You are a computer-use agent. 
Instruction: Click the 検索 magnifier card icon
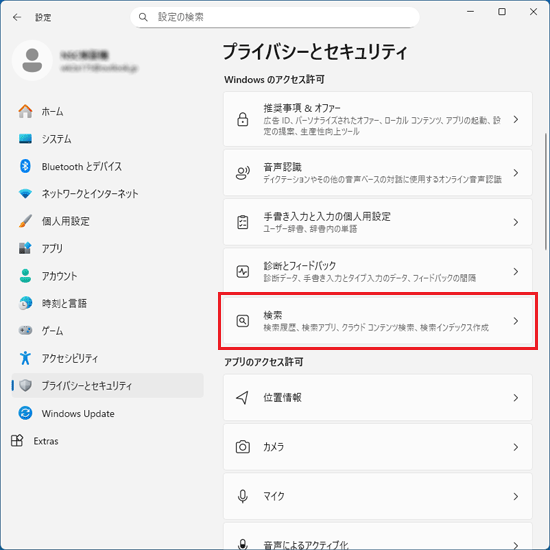(243, 321)
